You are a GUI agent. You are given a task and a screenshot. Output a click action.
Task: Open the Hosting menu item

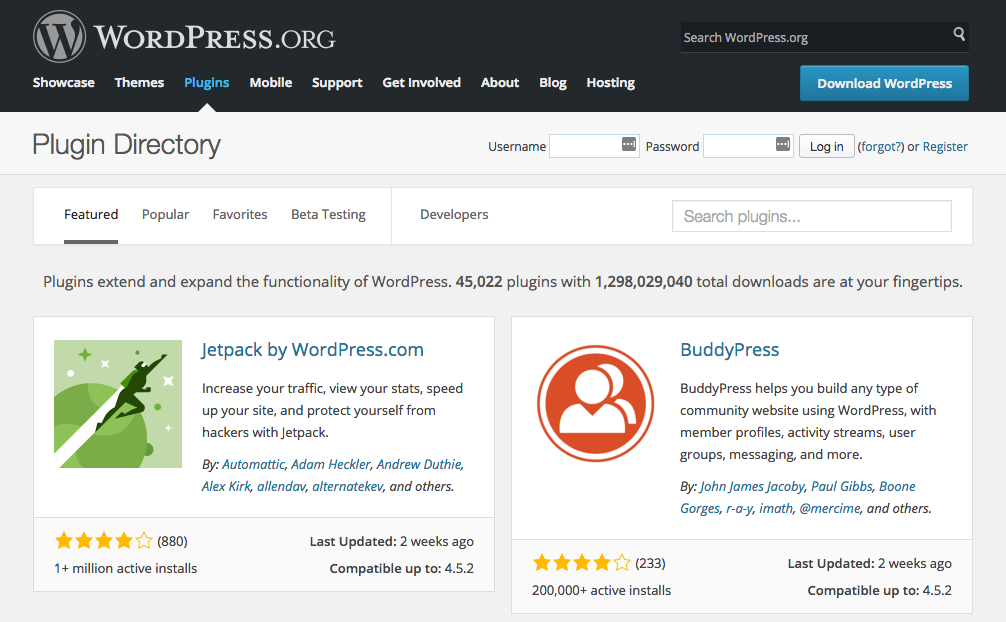click(610, 83)
